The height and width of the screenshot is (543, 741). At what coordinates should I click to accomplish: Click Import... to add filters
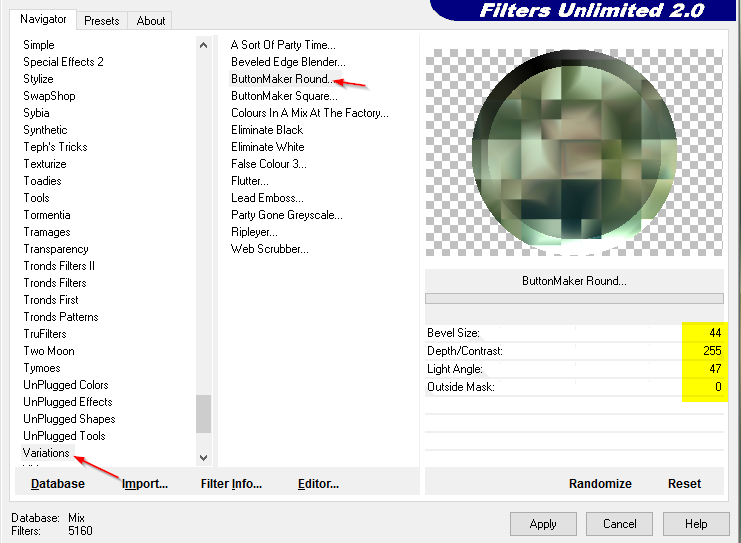tap(145, 483)
